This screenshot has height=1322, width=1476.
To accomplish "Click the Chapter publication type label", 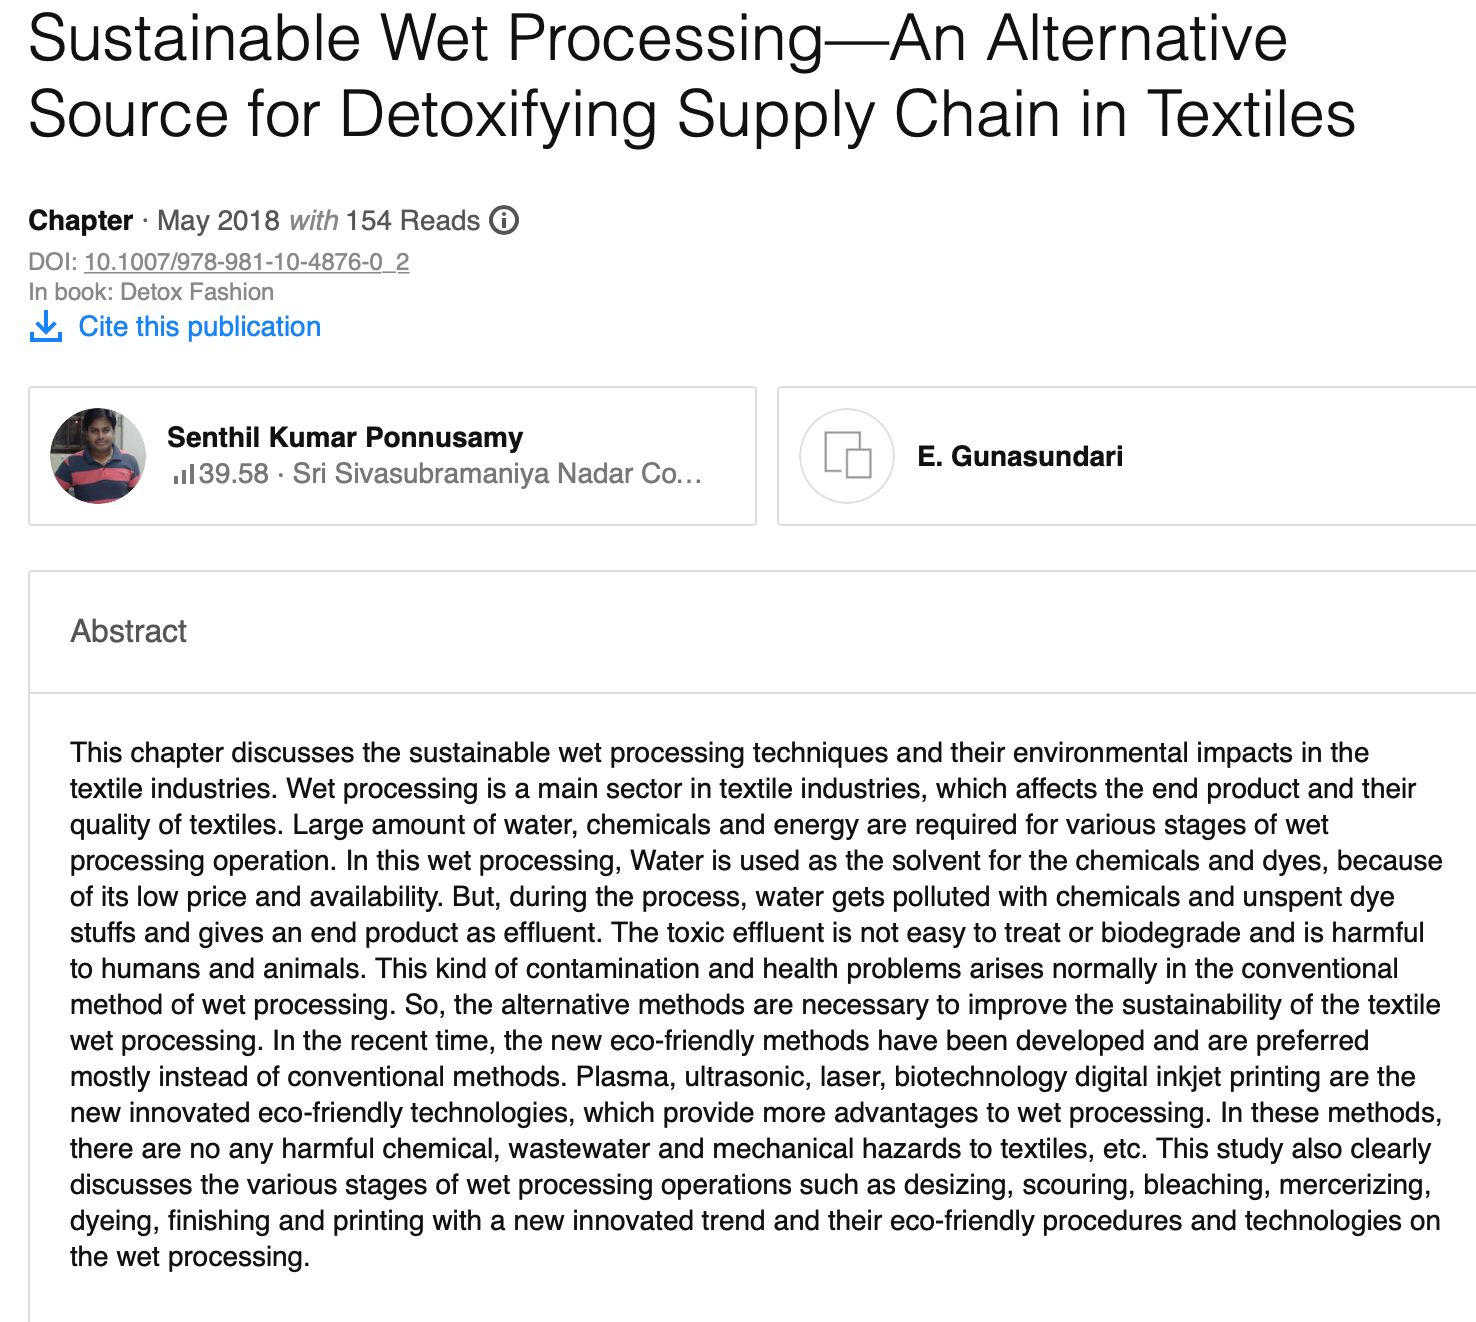I will click(x=80, y=220).
